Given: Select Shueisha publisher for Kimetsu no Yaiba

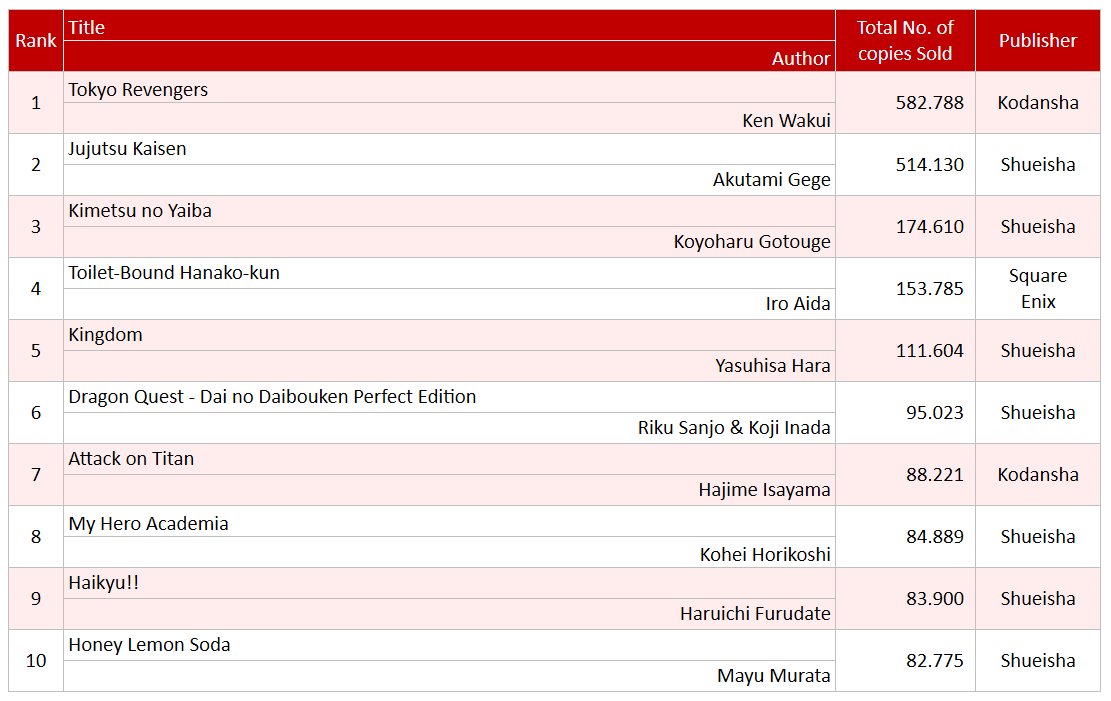Looking at the screenshot, I should (1038, 227).
